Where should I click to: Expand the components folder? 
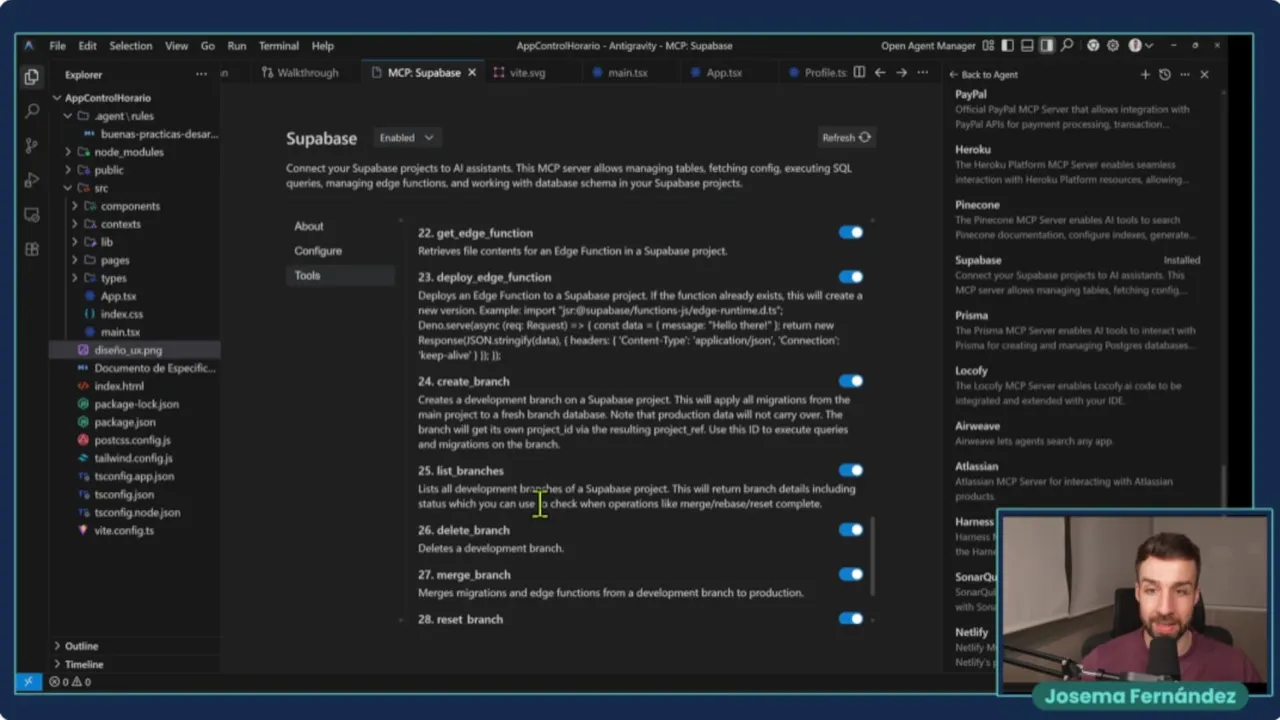coord(75,206)
